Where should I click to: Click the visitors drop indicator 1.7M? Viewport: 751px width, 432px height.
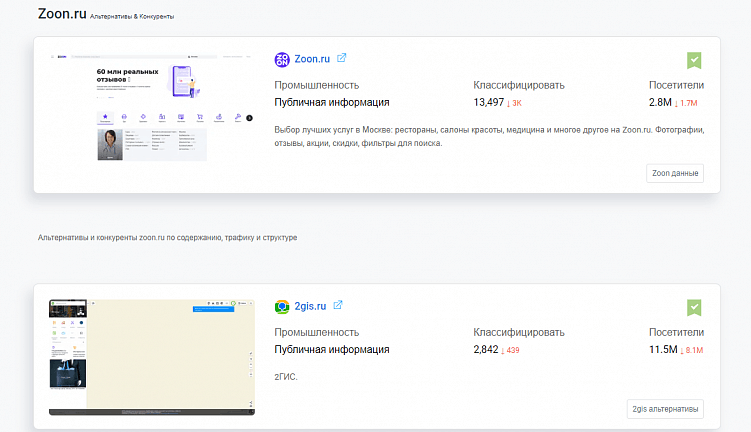pos(686,103)
